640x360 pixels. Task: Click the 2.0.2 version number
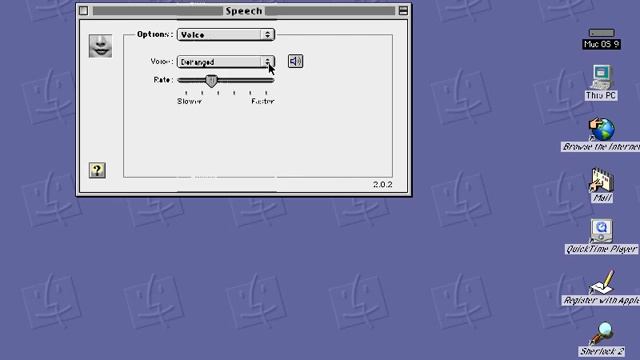coord(382,184)
